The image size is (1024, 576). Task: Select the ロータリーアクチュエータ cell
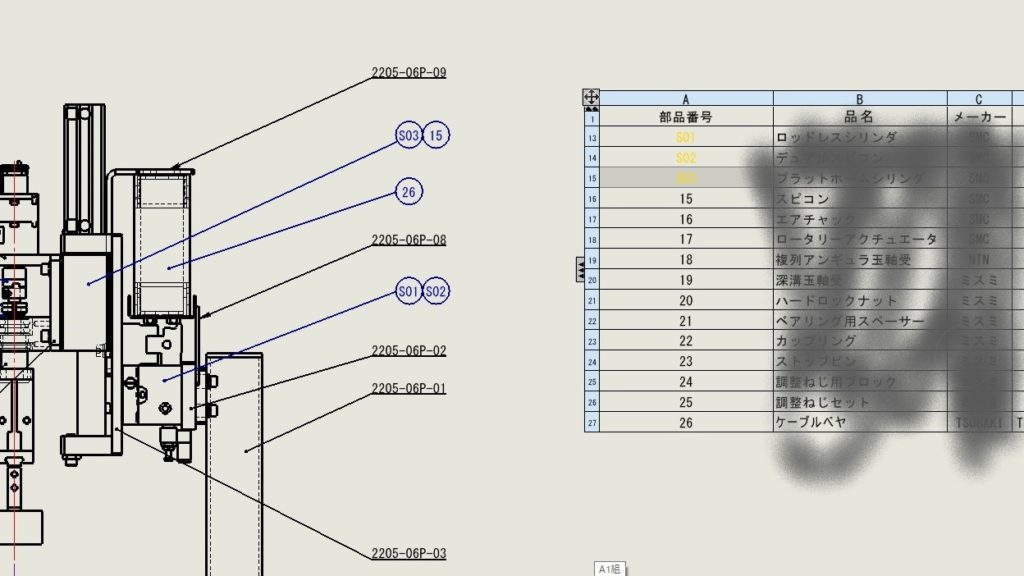tap(859, 240)
